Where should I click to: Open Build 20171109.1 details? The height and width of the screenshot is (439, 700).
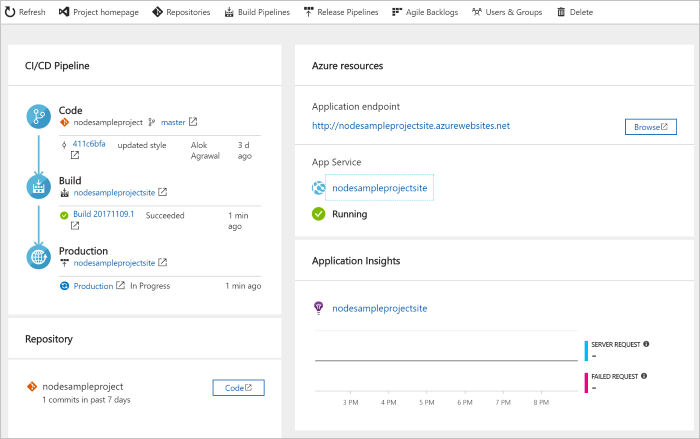103,214
